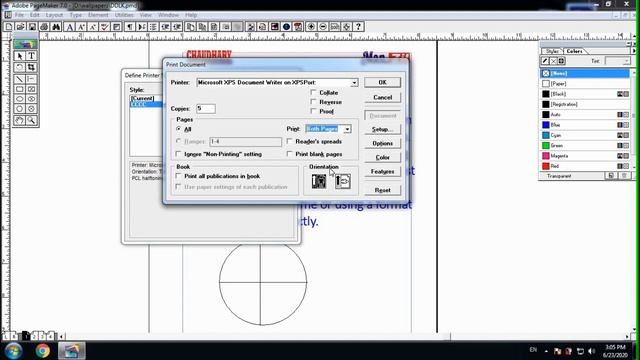The width and height of the screenshot is (640, 360).
Task: Check Print all publications in book
Action: coord(178,176)
